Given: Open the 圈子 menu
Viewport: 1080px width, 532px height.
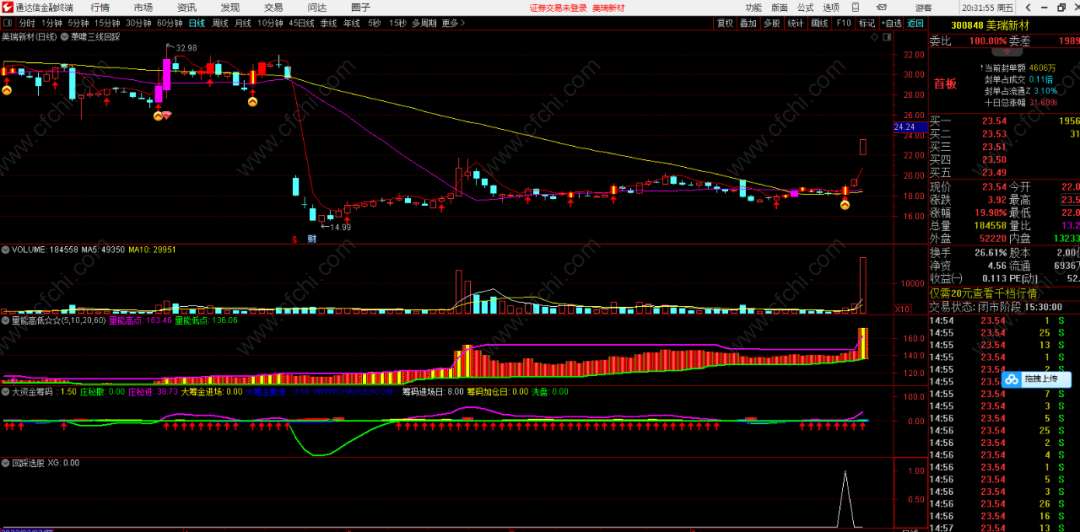Looking at the screenshot, I should click(360, 8).
